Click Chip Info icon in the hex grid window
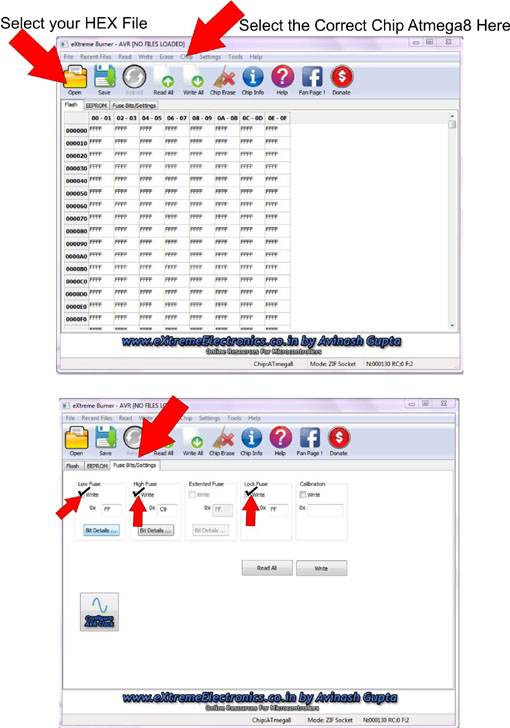 pyautogui.click(x=253, y=80)
